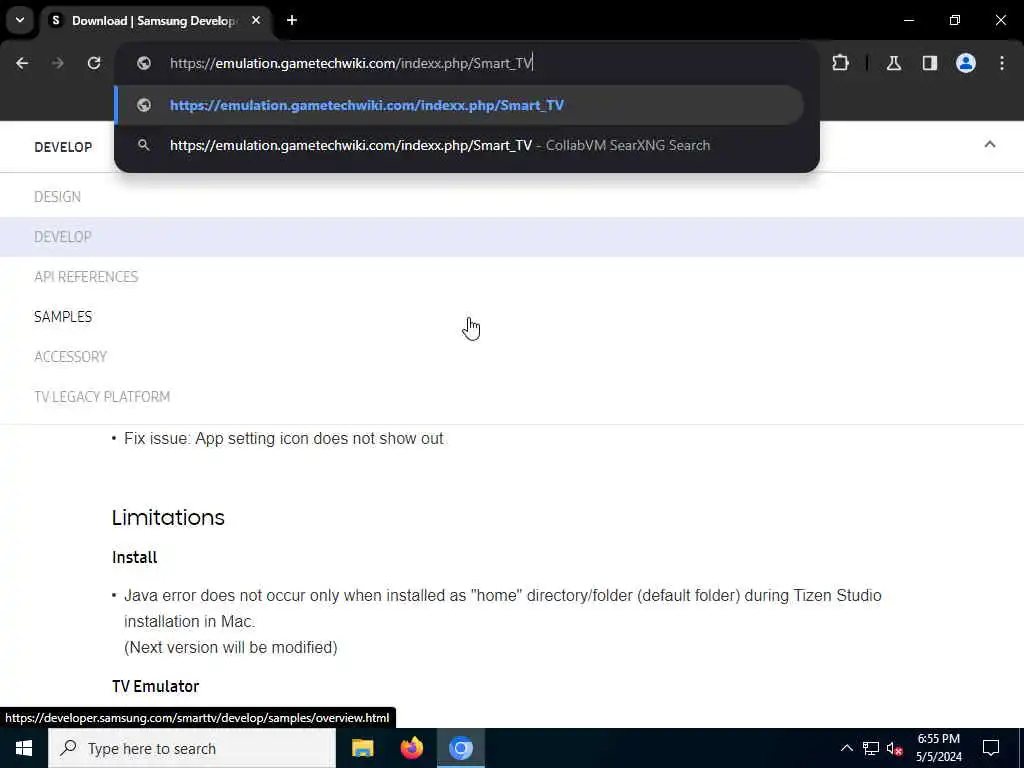Open a new tab with plus button
The image size is (1024, 768).
tap(292, 20)
